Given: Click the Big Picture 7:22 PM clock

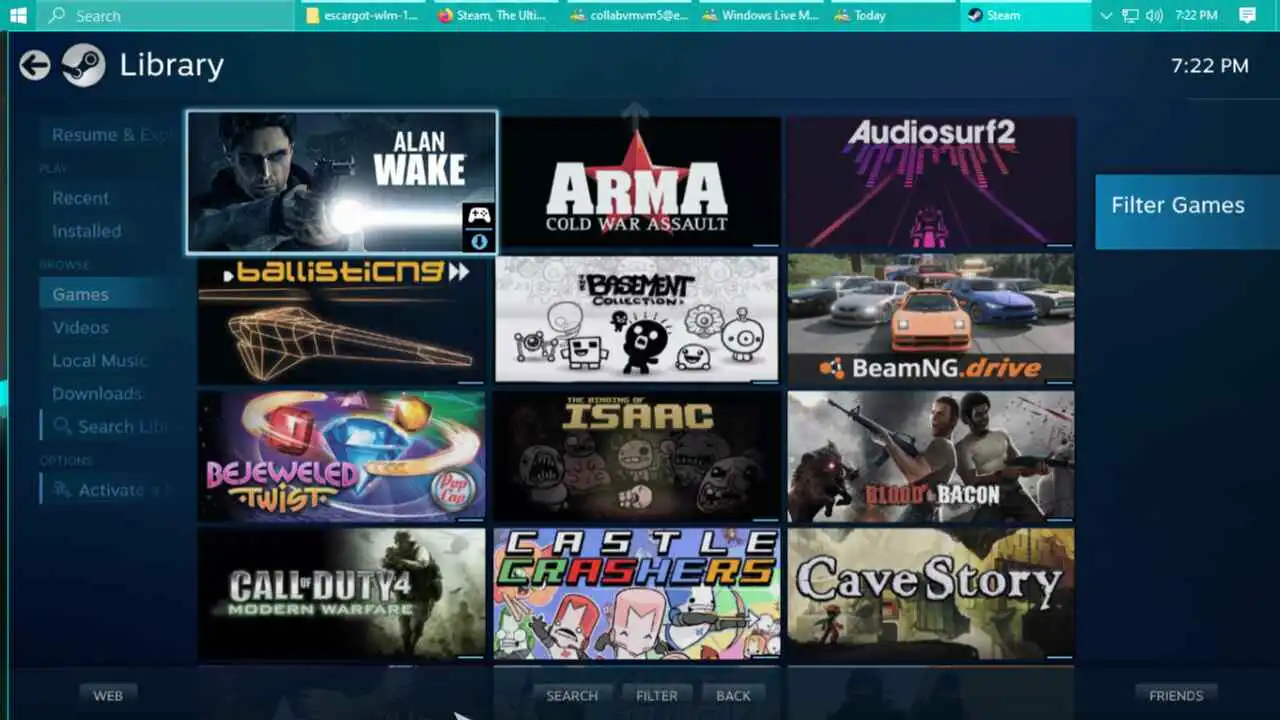Looking at the screenshot, I should point(1210,66).
